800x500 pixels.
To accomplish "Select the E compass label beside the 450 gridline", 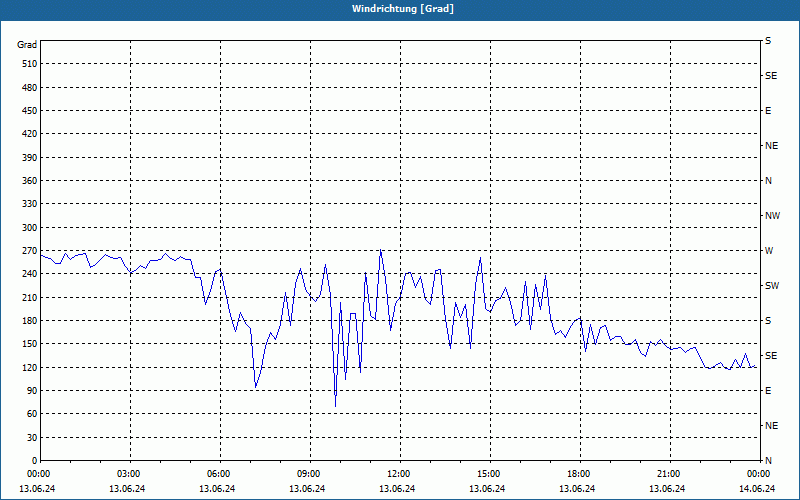I will (x=768, y=111).
